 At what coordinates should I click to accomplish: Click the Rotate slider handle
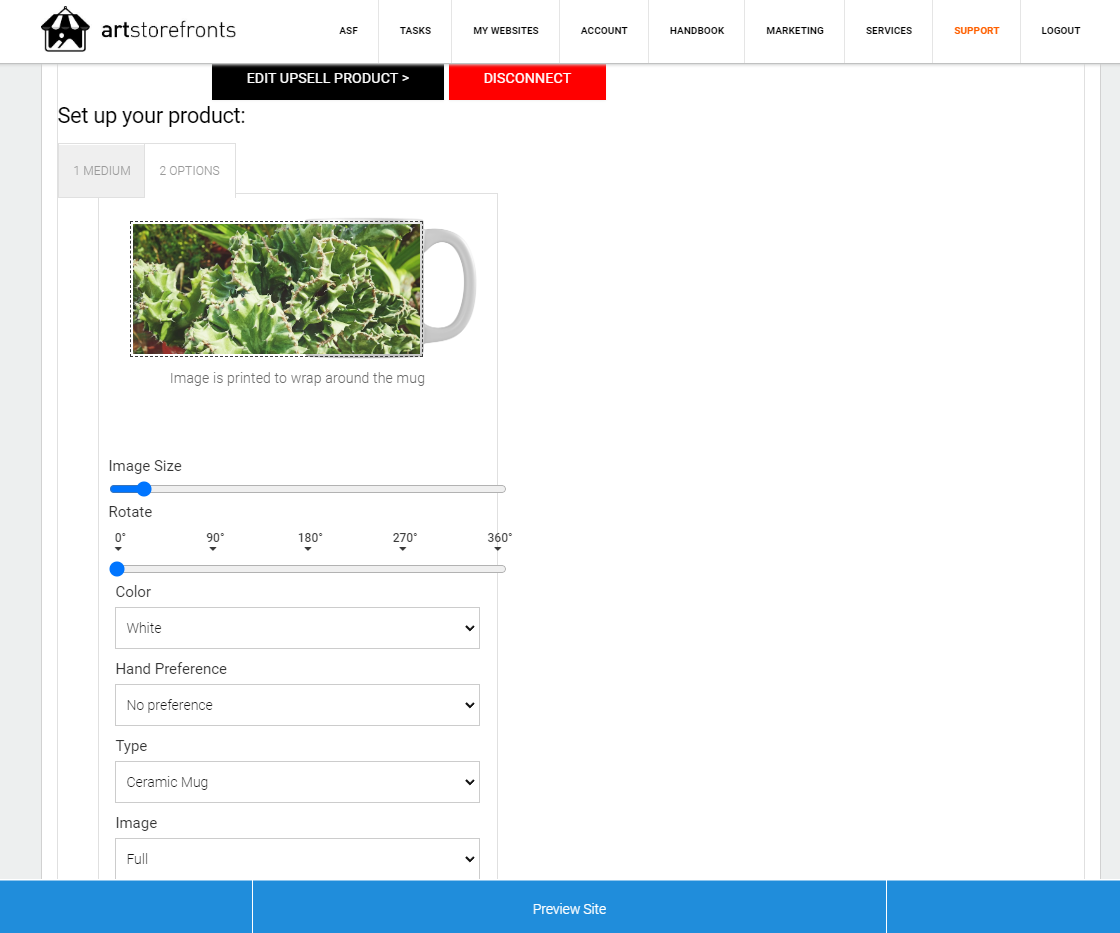(117, 569)
